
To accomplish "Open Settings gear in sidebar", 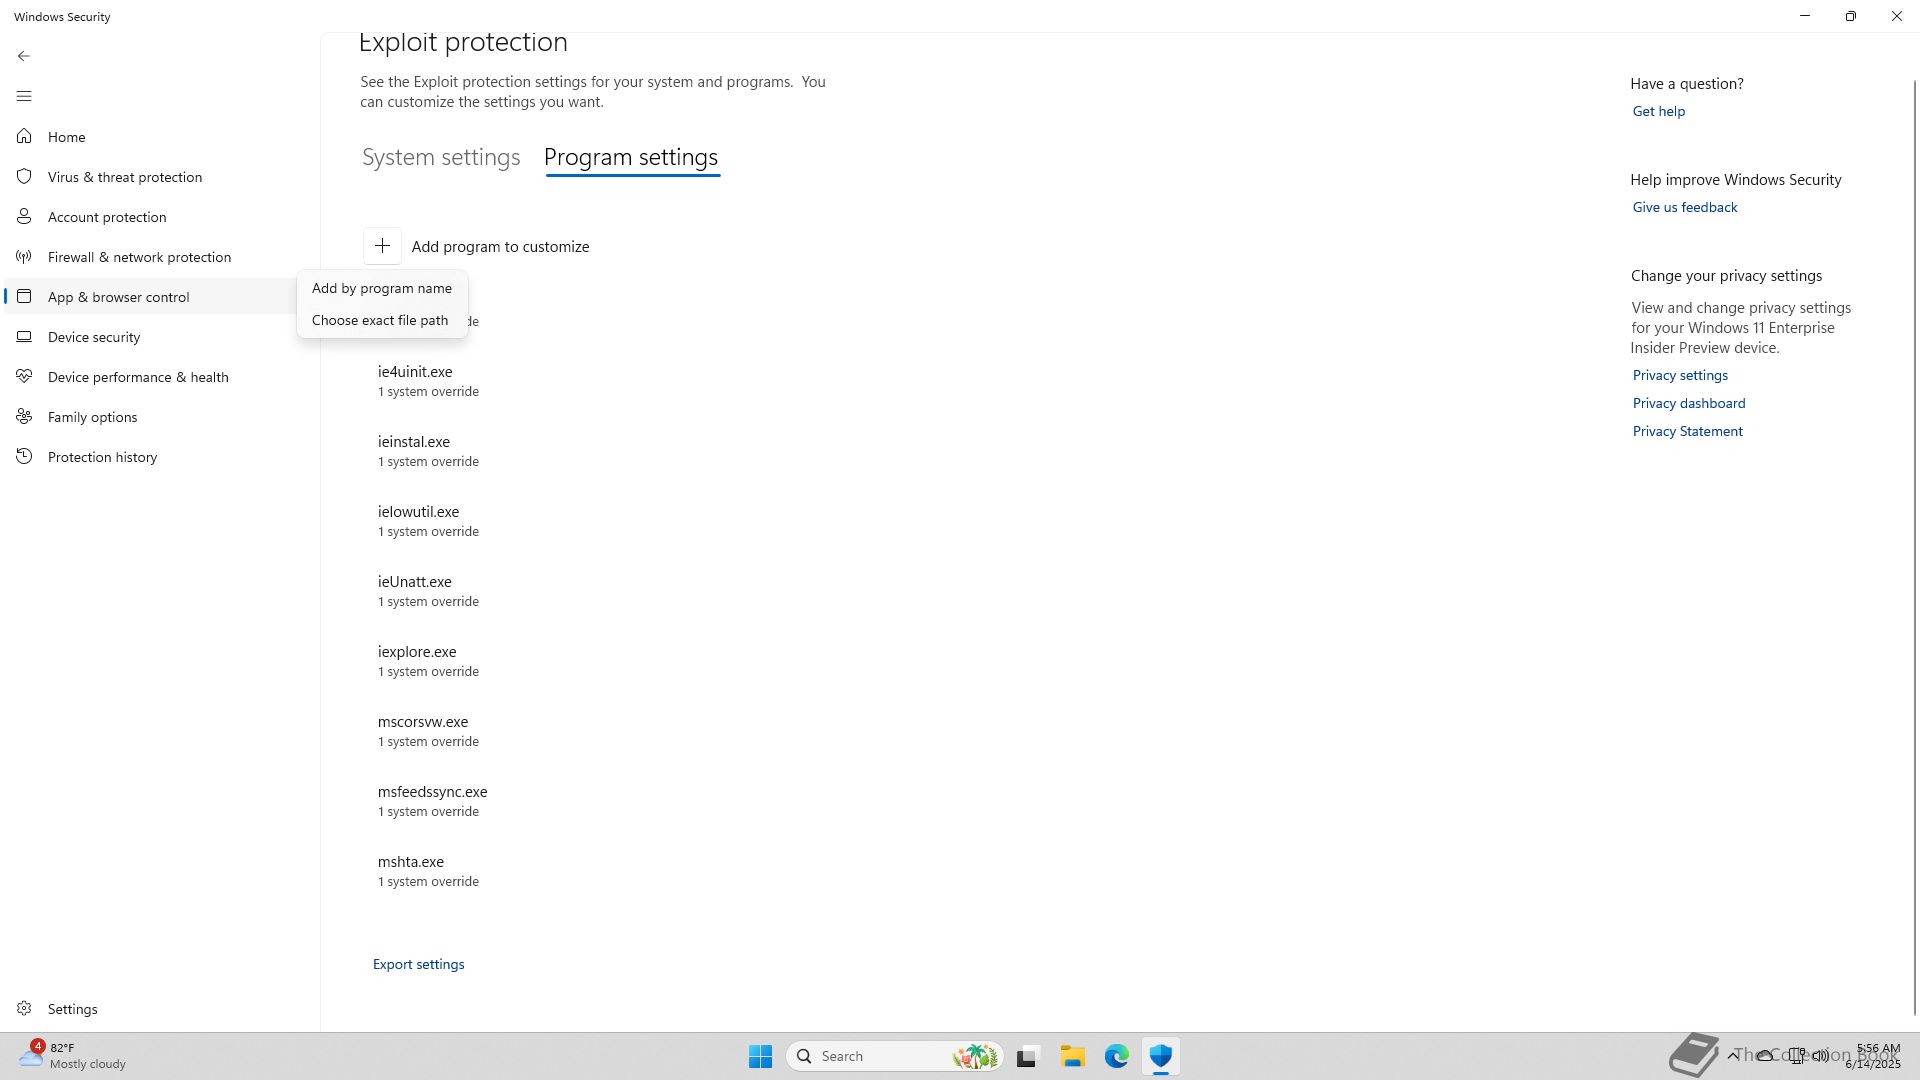I will 24,1009.
